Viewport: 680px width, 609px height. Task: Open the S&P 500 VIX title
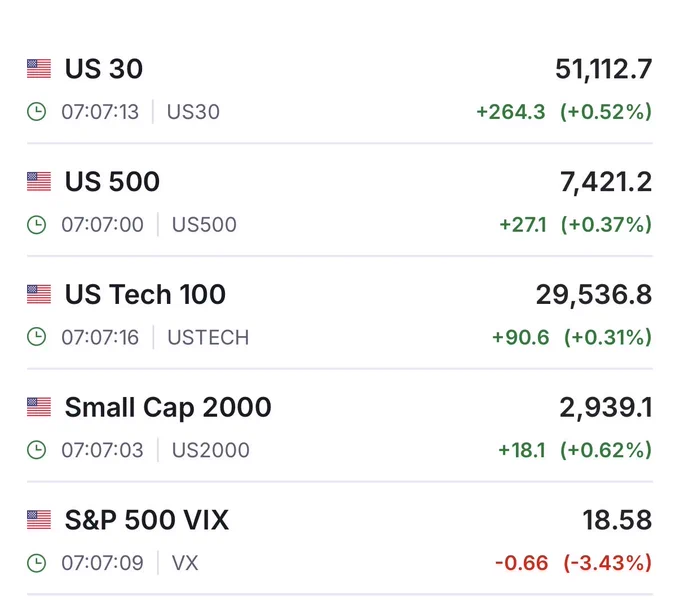(x=147, y=520)
